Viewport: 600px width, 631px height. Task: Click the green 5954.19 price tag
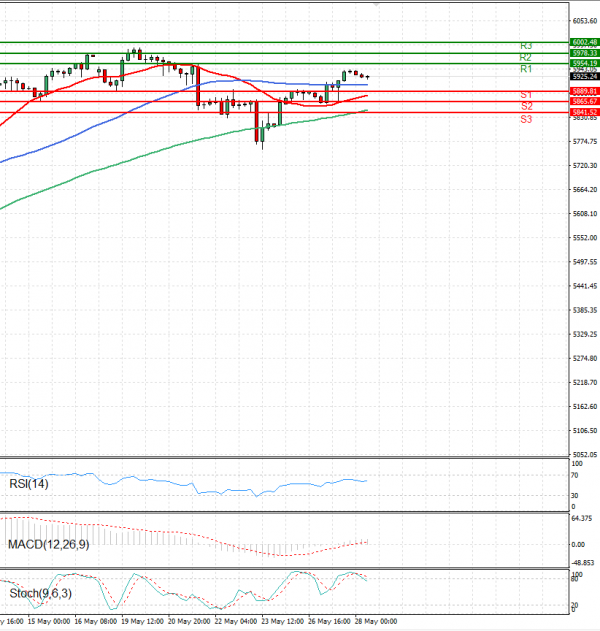tap(585, 63)
